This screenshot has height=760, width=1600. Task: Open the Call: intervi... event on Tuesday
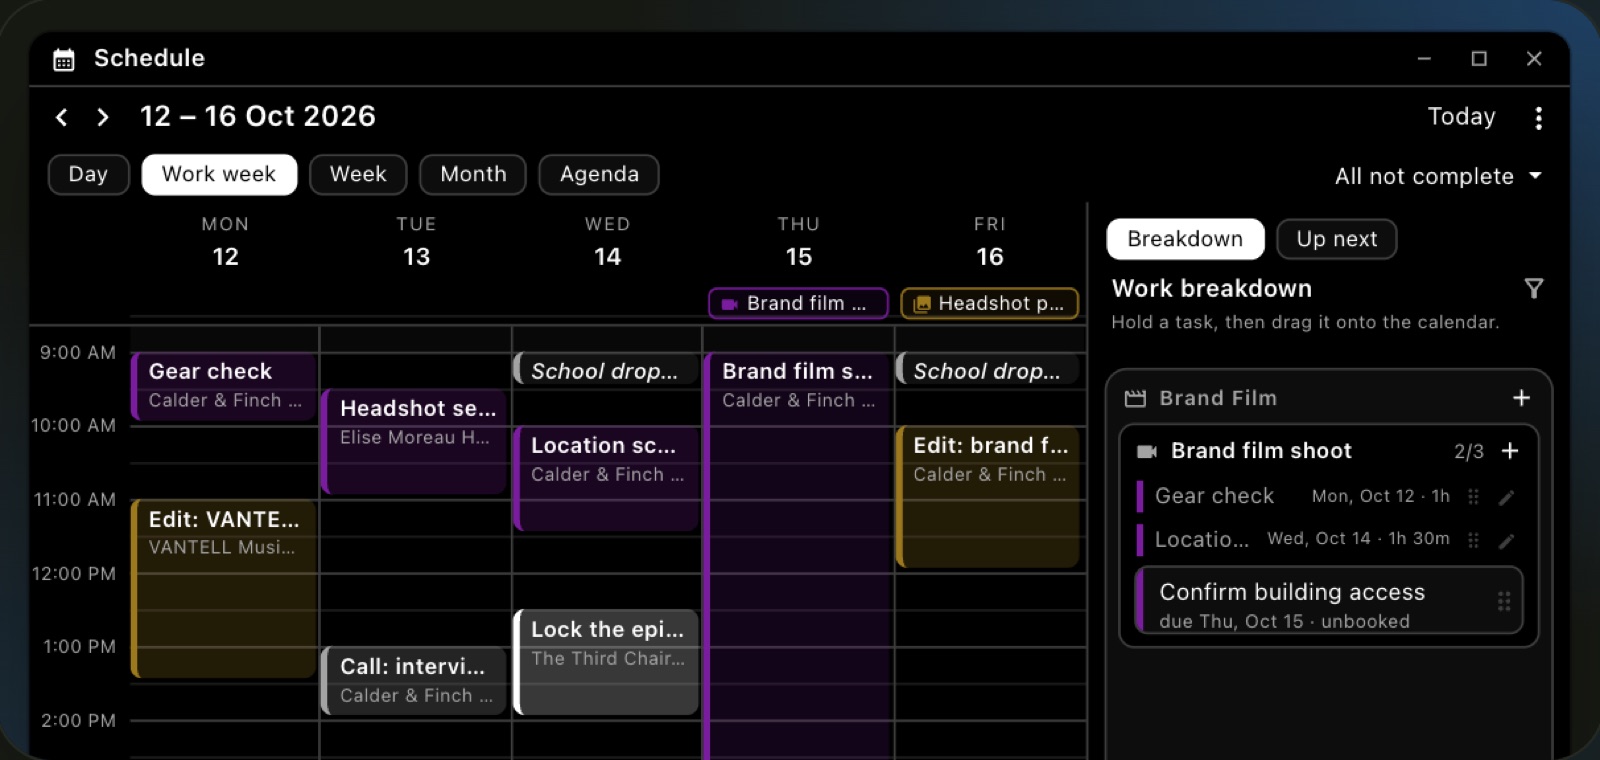[x=415, y=681]
